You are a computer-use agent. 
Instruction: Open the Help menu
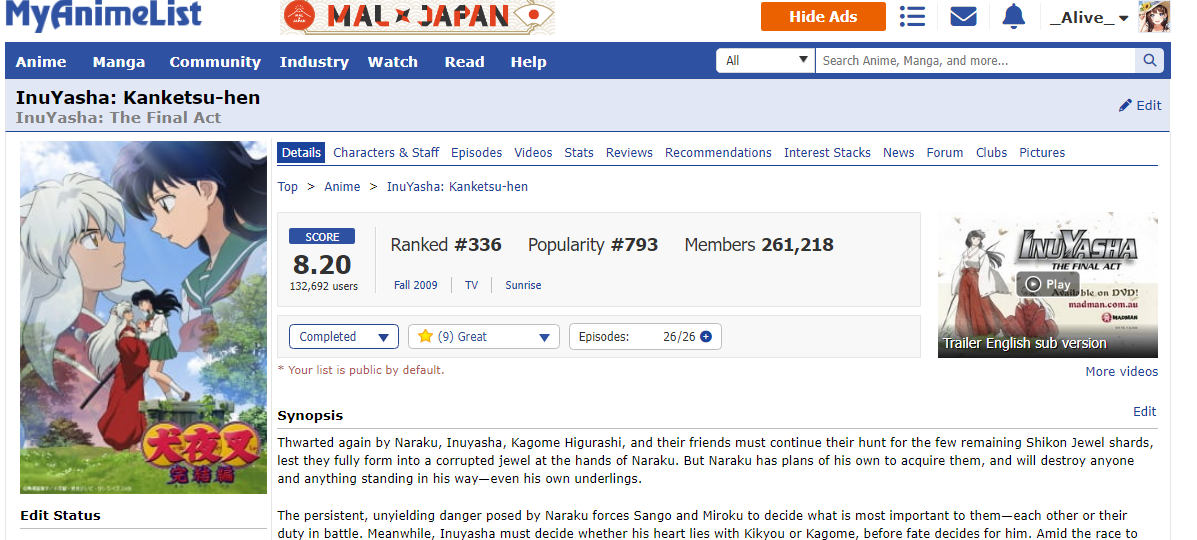pos(528,62)
